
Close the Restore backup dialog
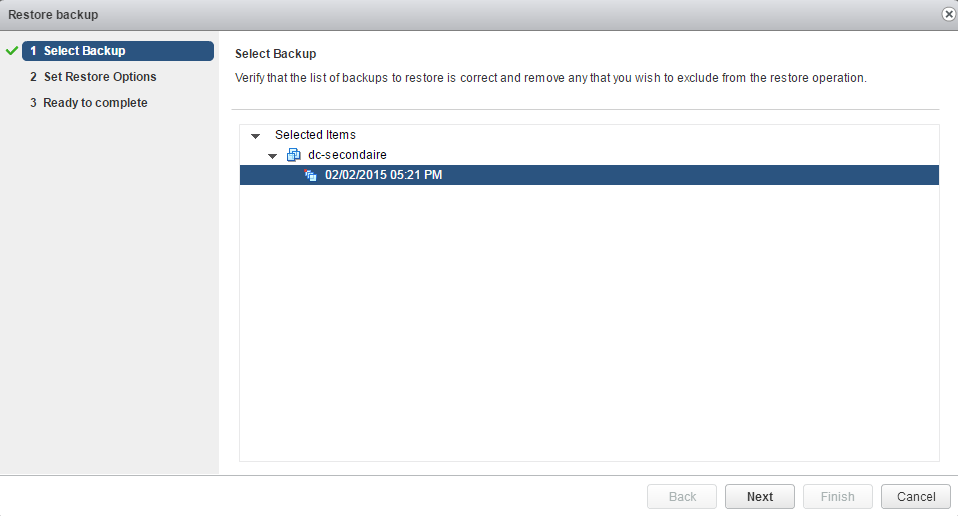point(948,14)
